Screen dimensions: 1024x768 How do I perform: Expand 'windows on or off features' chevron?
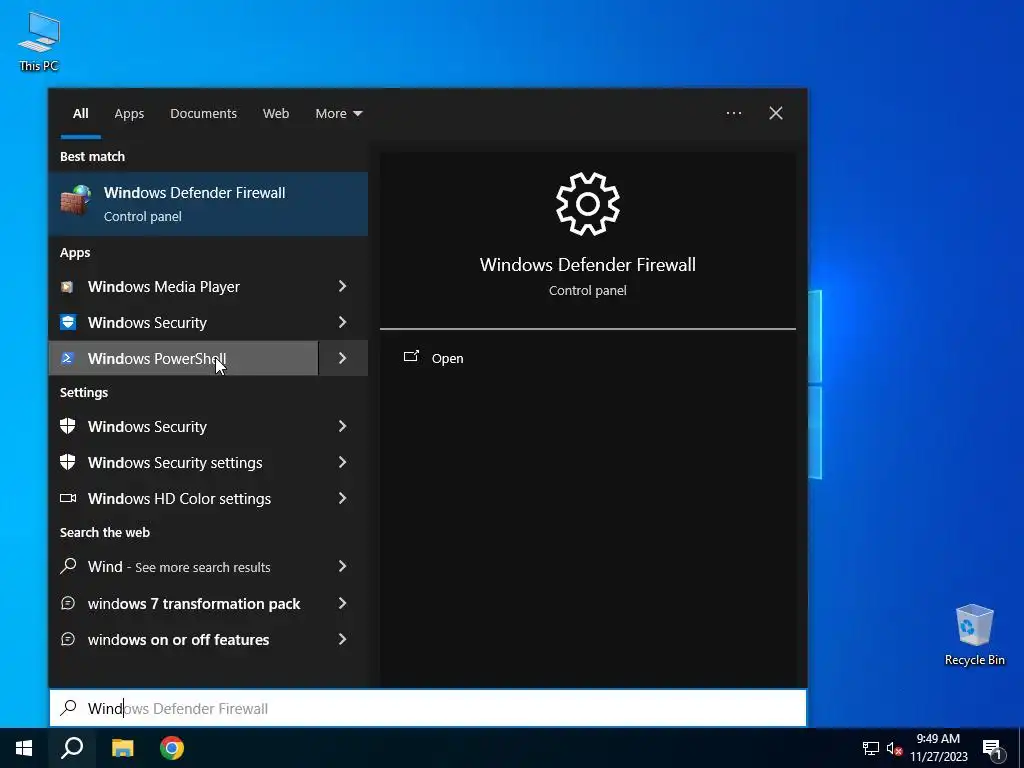(343, 639)
